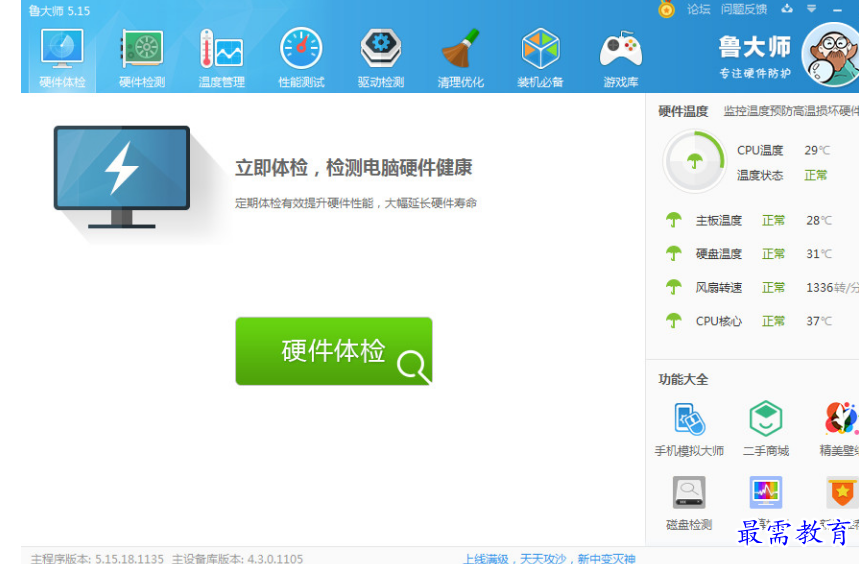Viewport: 859px width, 564px height.
Task: Click the 1336转/分 fan speed value
Action: coord(832,287)
